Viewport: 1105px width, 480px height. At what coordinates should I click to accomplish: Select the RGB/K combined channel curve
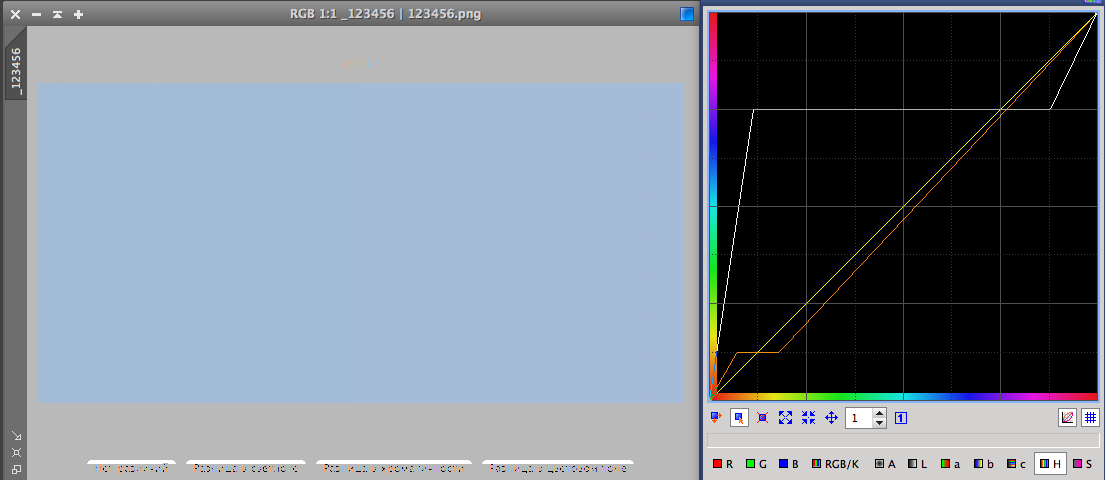click(837, 464)
